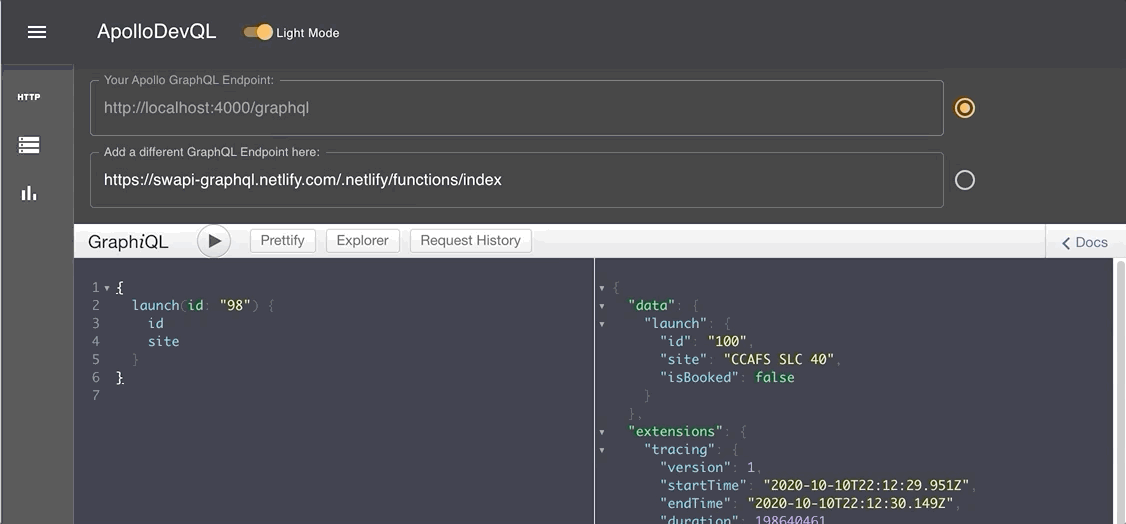
Task: Click the launch id "98" argument
Action: [235, 306]
